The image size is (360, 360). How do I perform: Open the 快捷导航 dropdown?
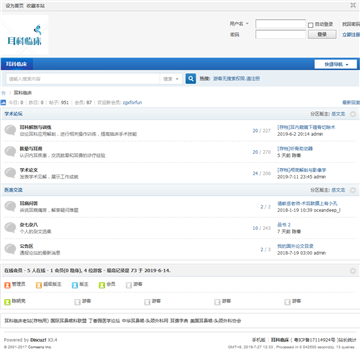click(336, 64)
